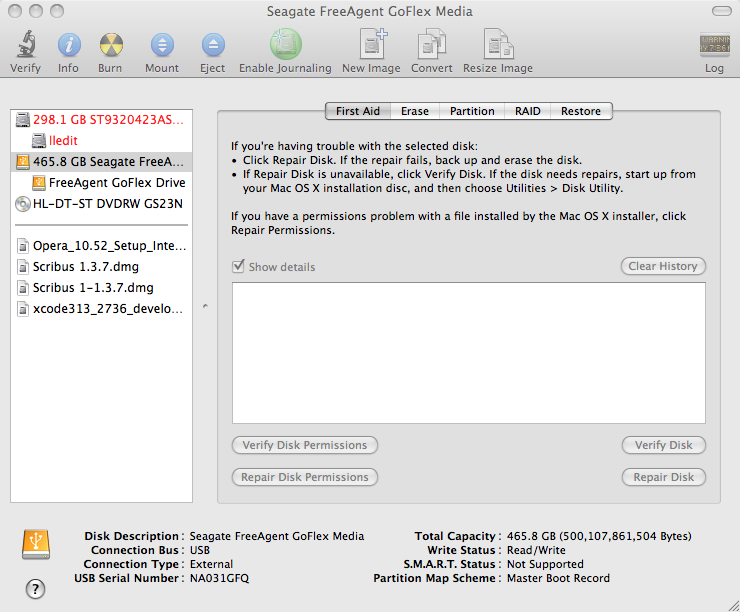Screen dimensions: 740x612
Task: Switch to the Erase tab
Action: point(415,111)
